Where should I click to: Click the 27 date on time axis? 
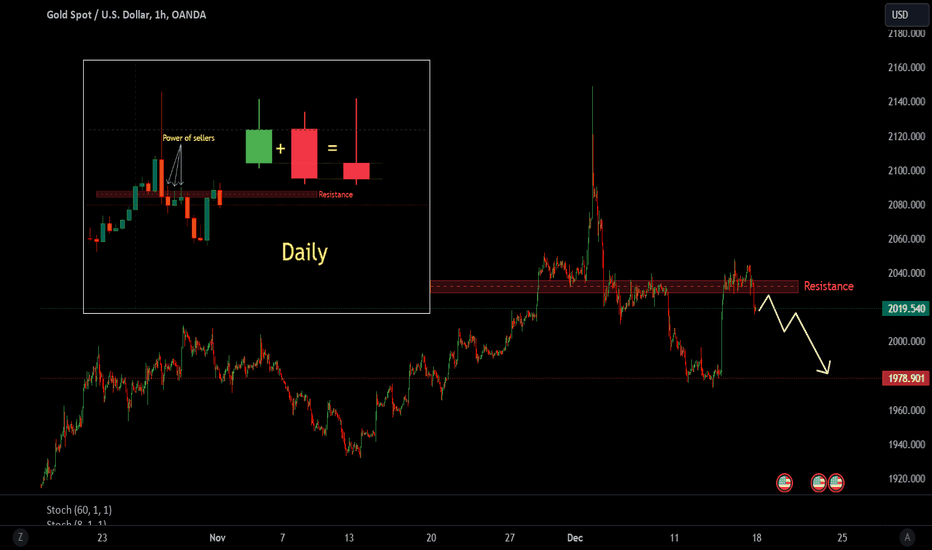509,538
